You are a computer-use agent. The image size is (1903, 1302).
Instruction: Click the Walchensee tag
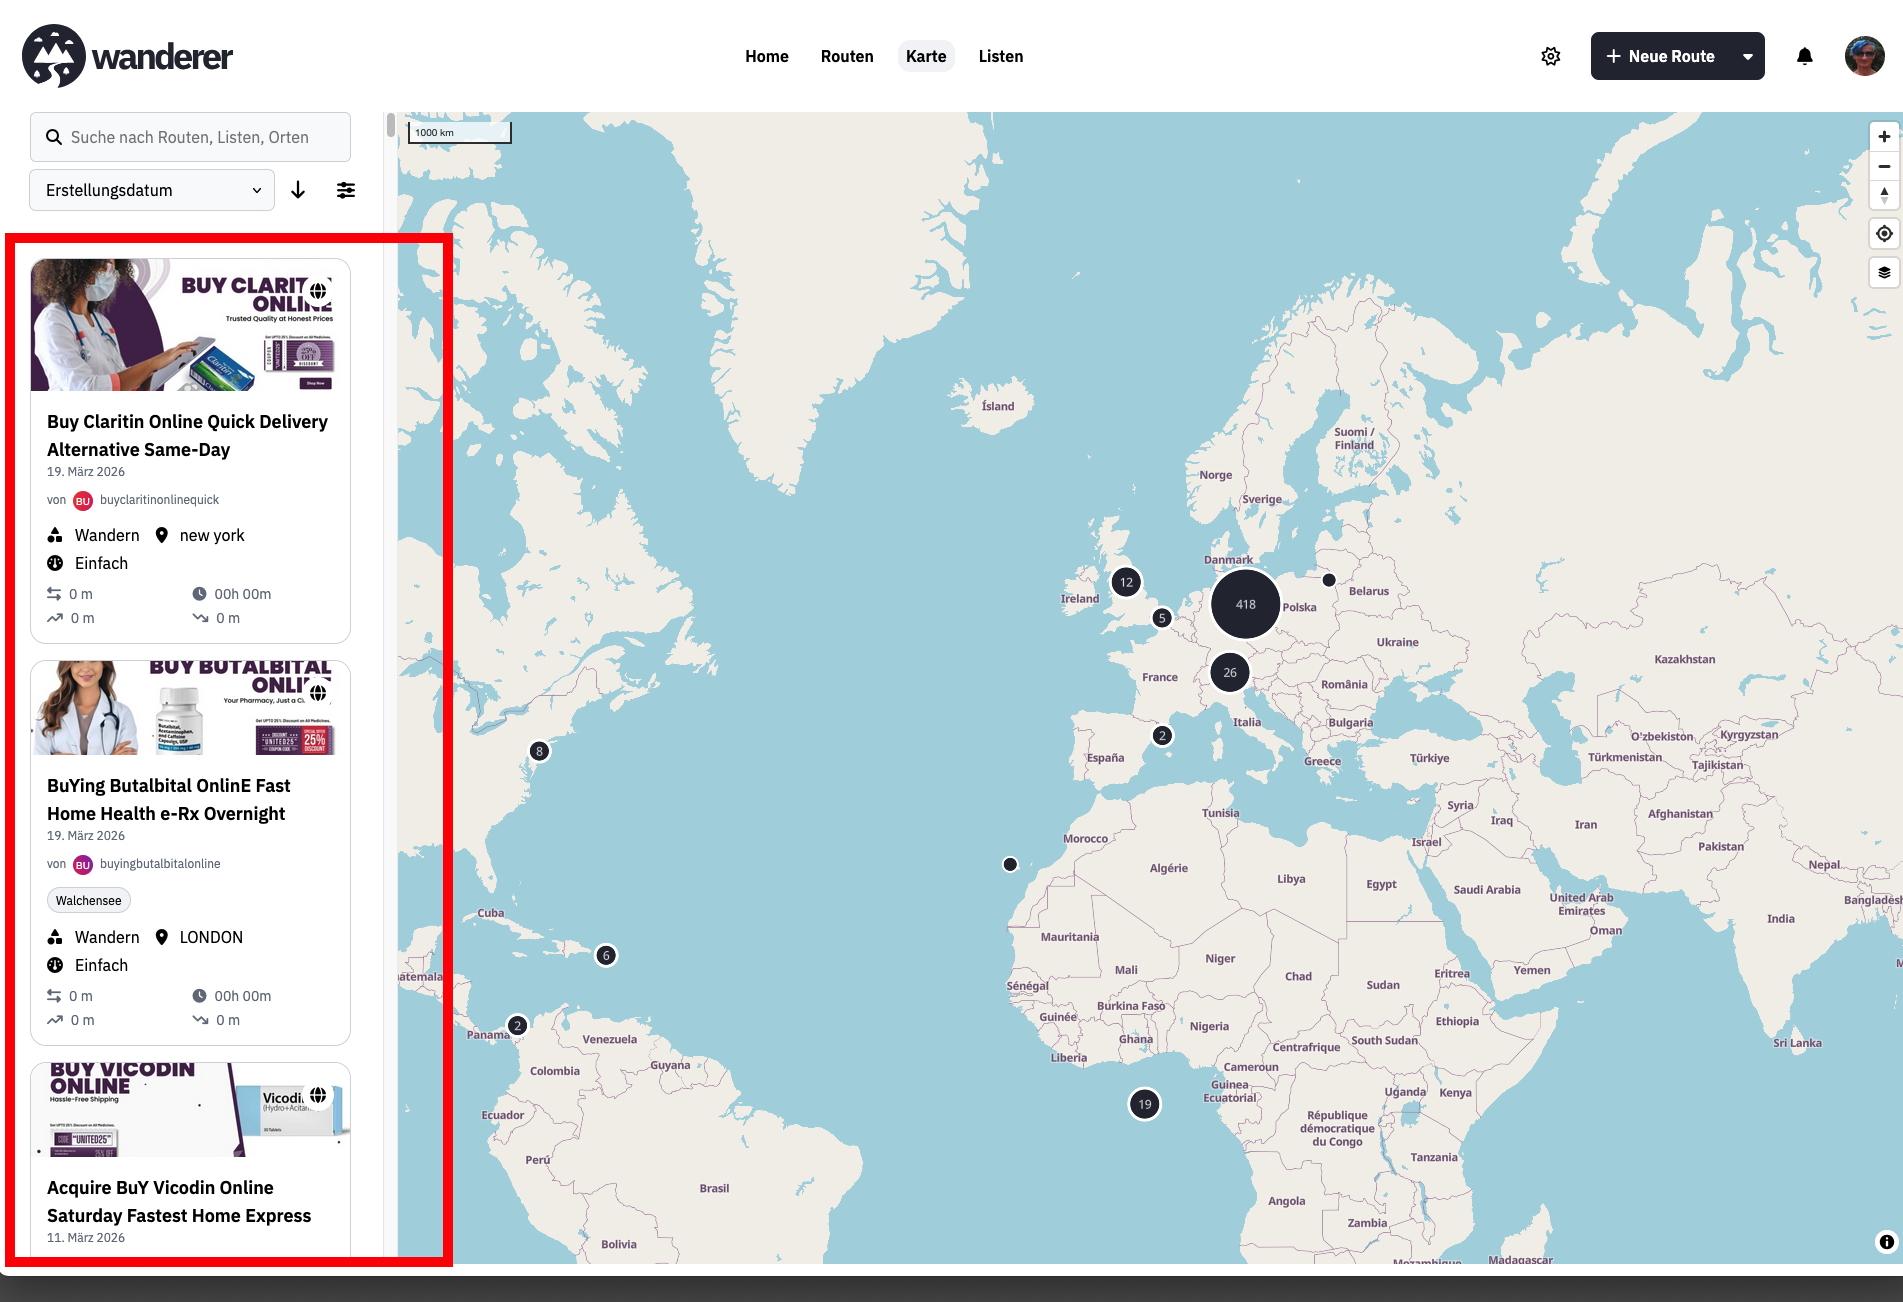[x=89, y=900]
